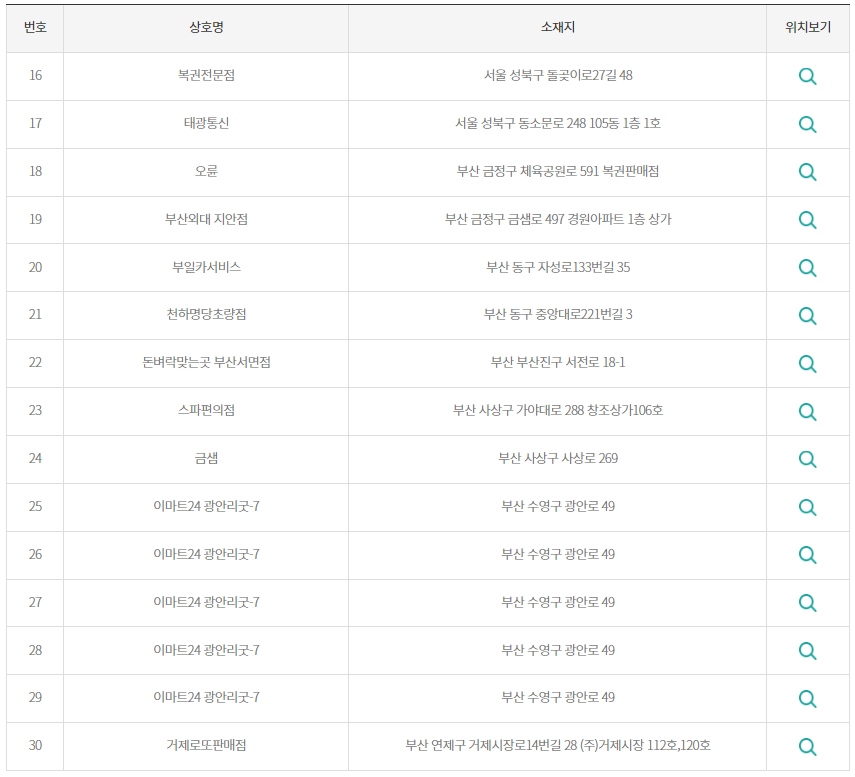Viewport: 855px width, 777px height.
Task: Open location view for 복권전문점
Action: tap(808, 76)
